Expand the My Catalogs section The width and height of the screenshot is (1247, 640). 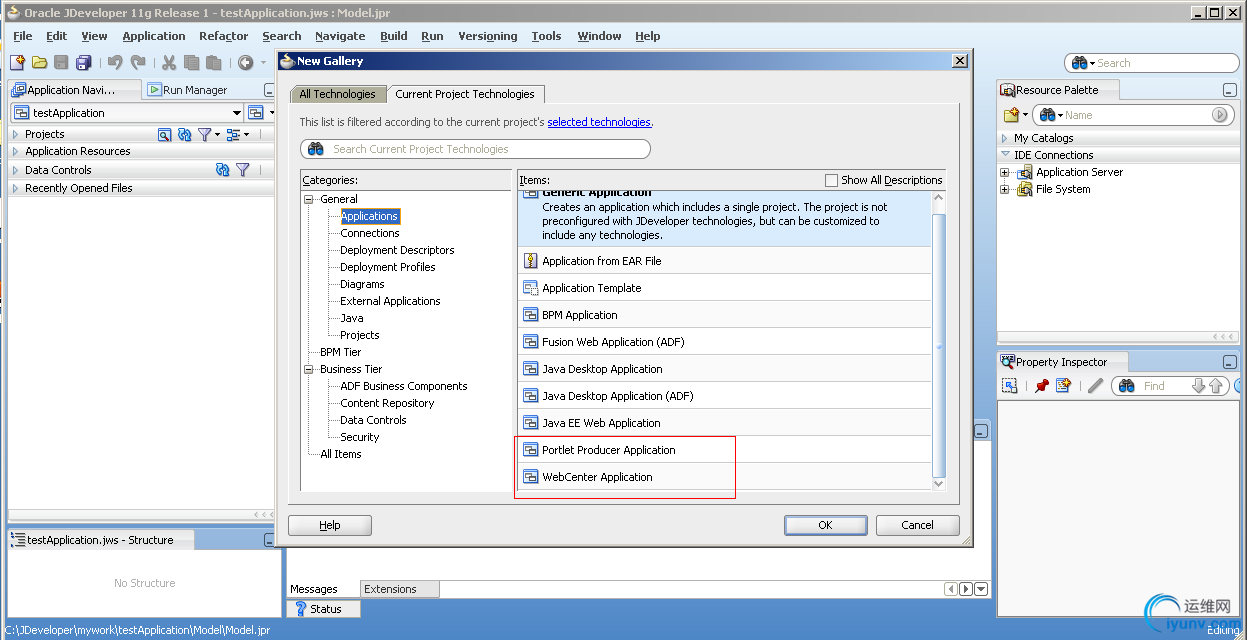(x=1005, y=138)
